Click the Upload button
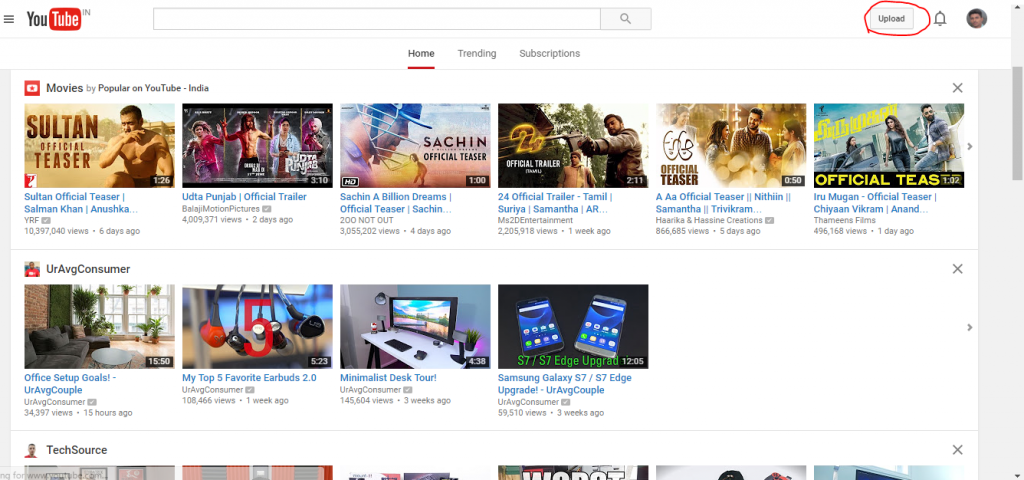Viewport: 1024px width, 480px height. (x=891, y=19)
